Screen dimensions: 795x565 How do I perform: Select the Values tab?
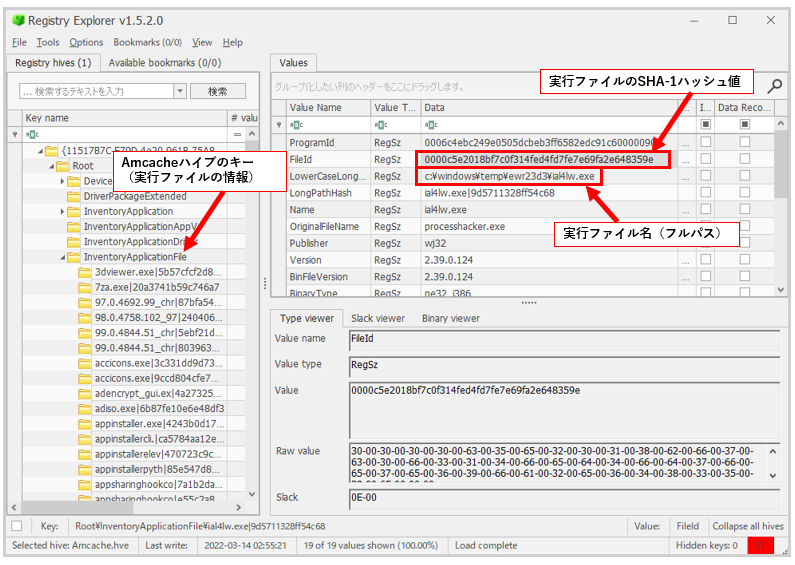click(x=294, y=63)
